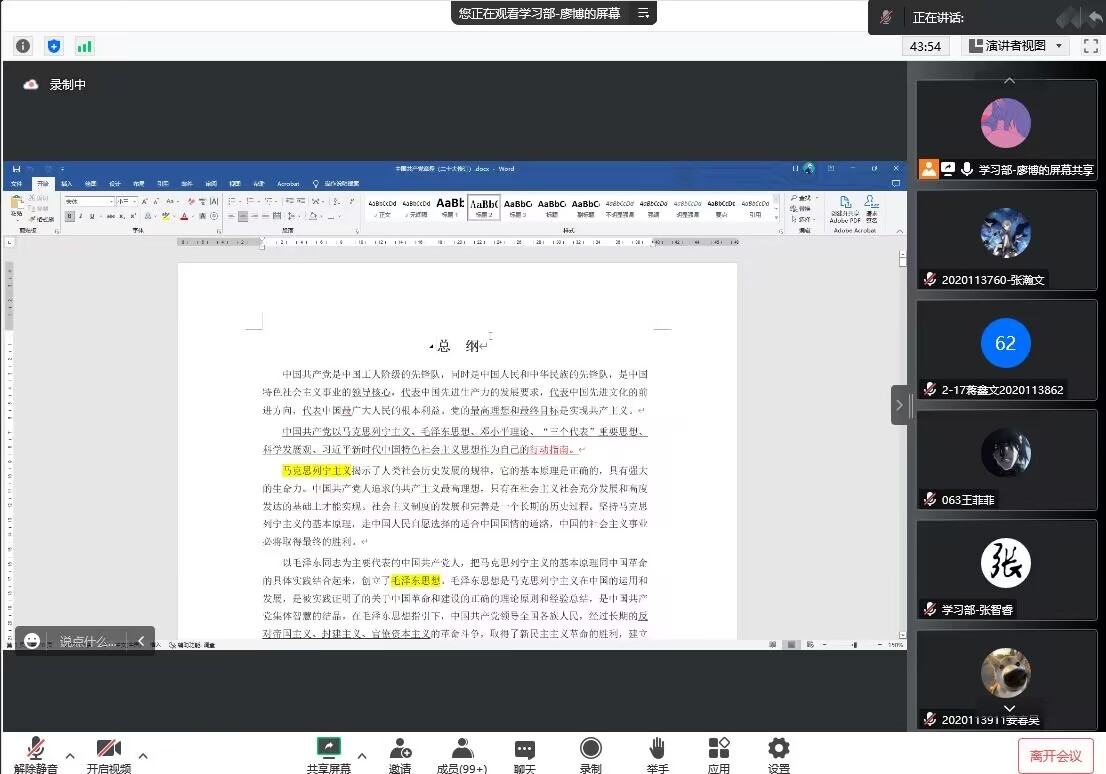Open the 设置 settings gear

(x=778, y=754)
